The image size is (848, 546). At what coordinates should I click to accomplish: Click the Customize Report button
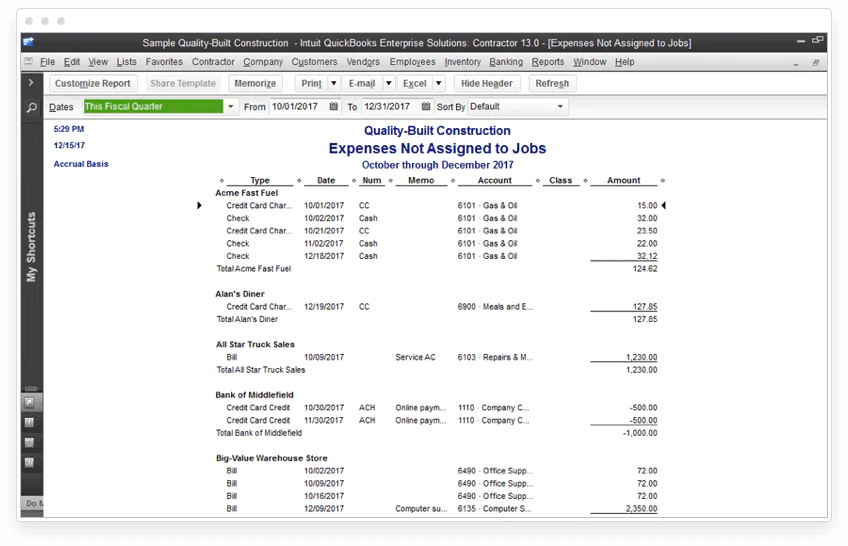pos(92,83)
